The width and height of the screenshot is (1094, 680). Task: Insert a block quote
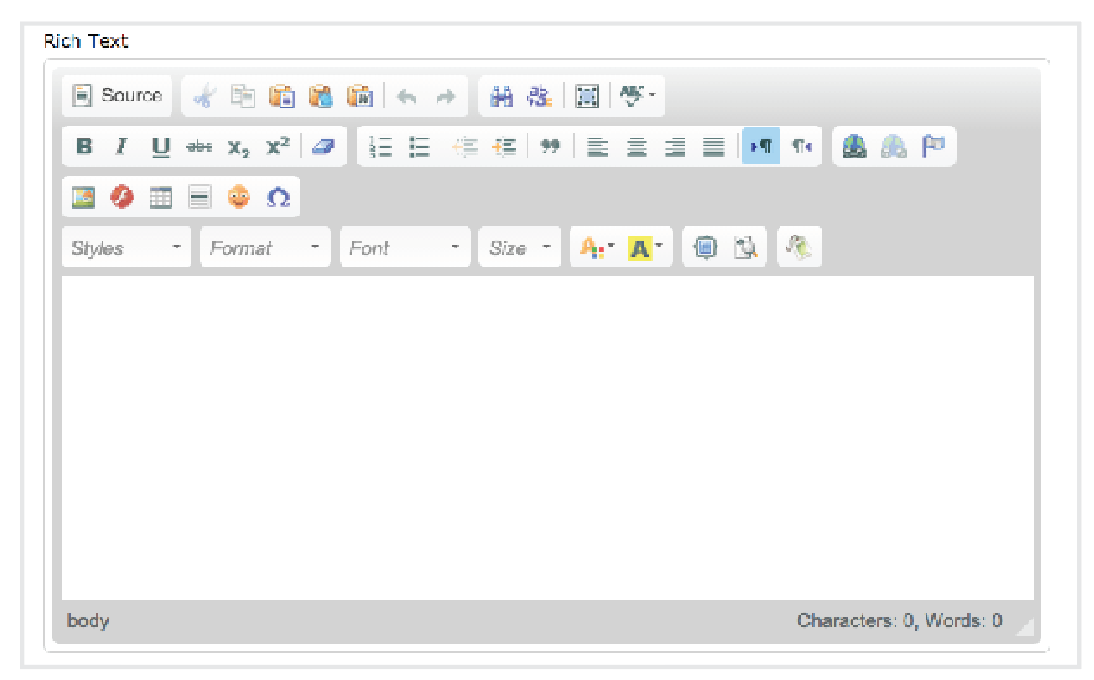point(550,147)
